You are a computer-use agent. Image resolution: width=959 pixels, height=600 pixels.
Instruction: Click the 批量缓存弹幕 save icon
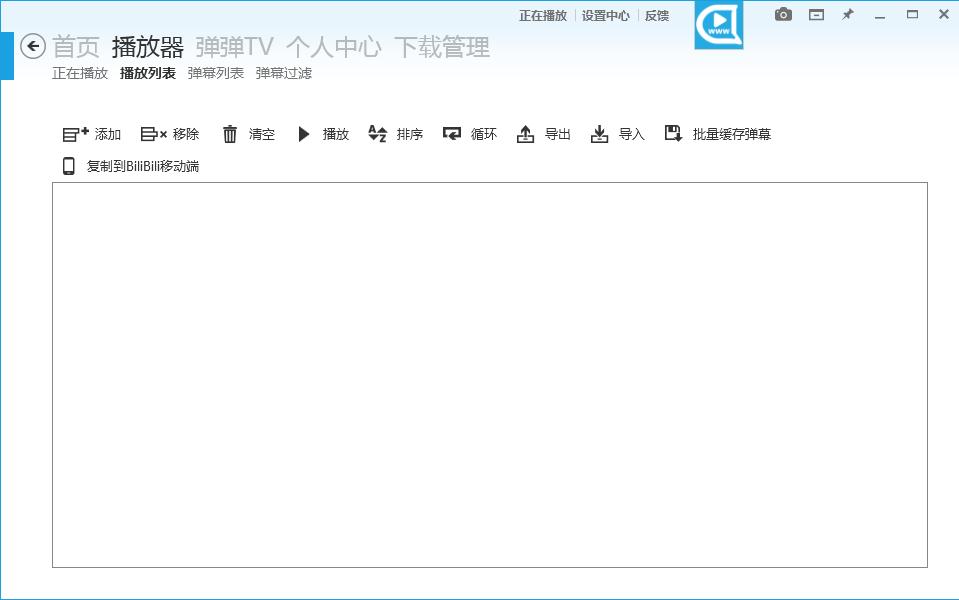pos(673,133)
